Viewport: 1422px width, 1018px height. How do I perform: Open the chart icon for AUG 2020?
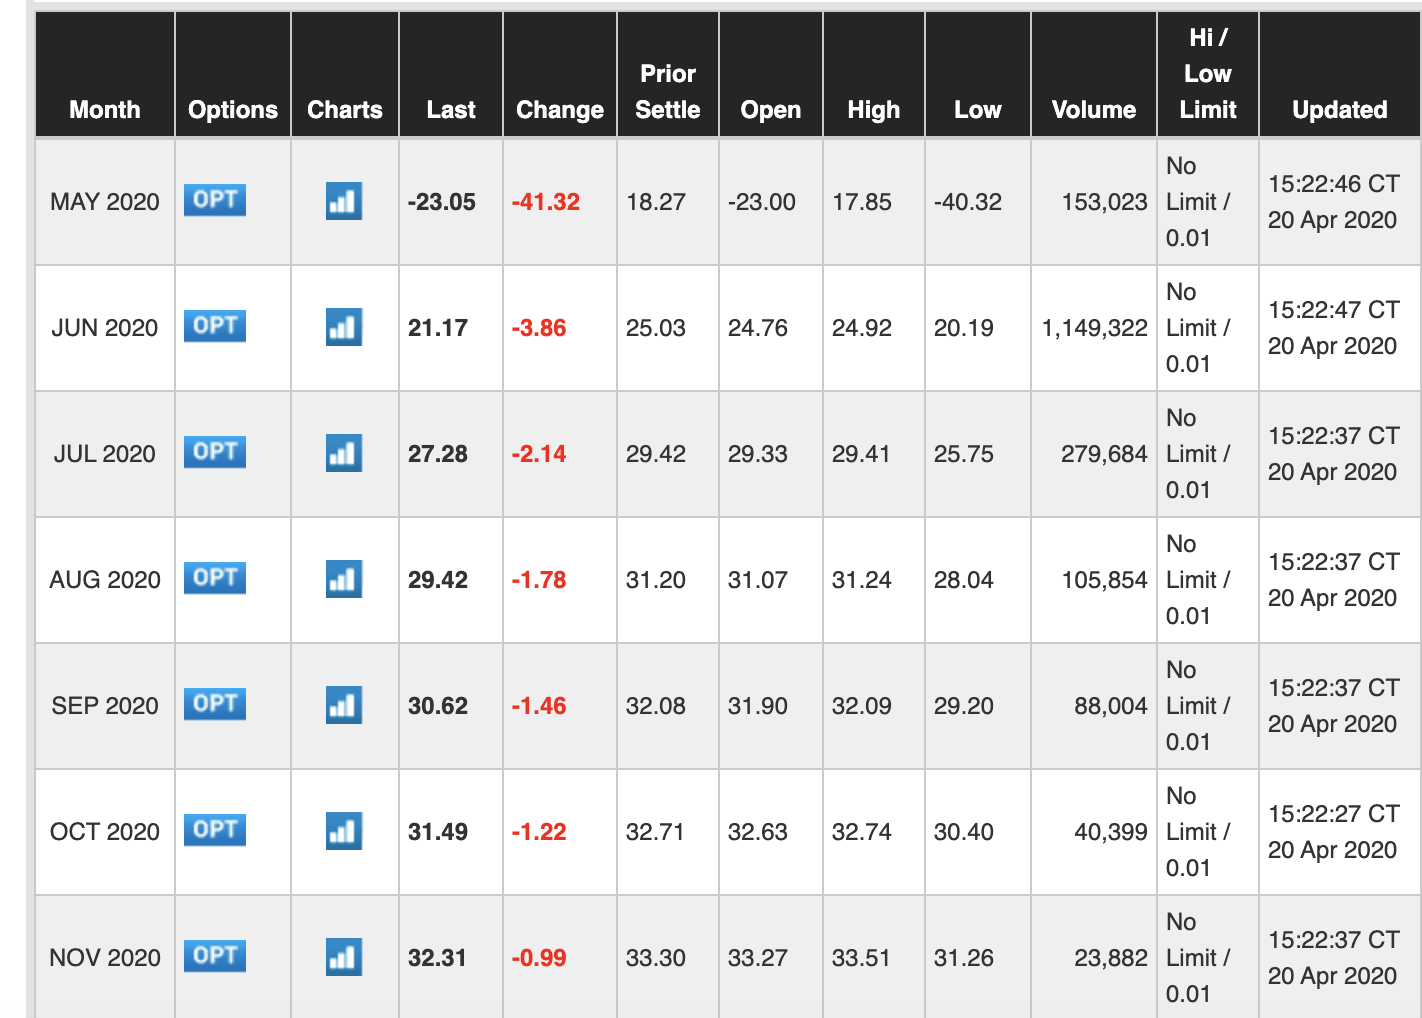pos(344,579)
